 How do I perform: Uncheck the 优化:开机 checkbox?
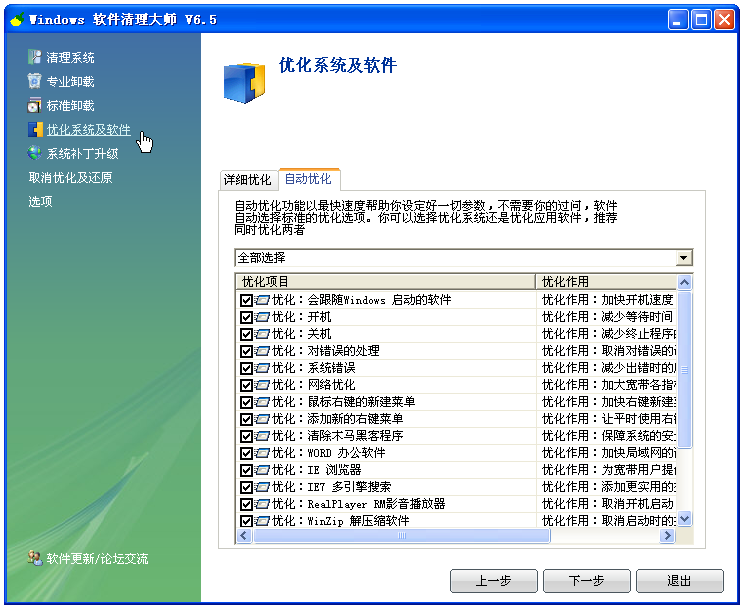(246, 317)
